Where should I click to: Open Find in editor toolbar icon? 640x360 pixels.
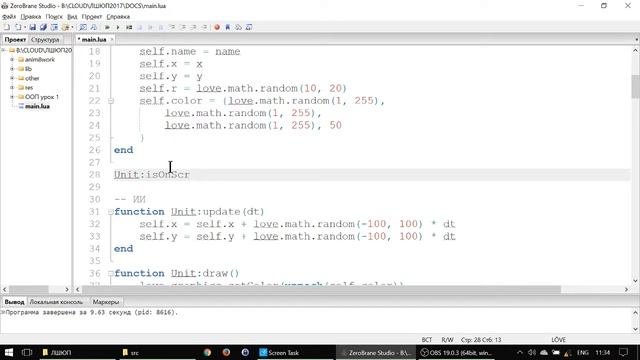(83, 27)
